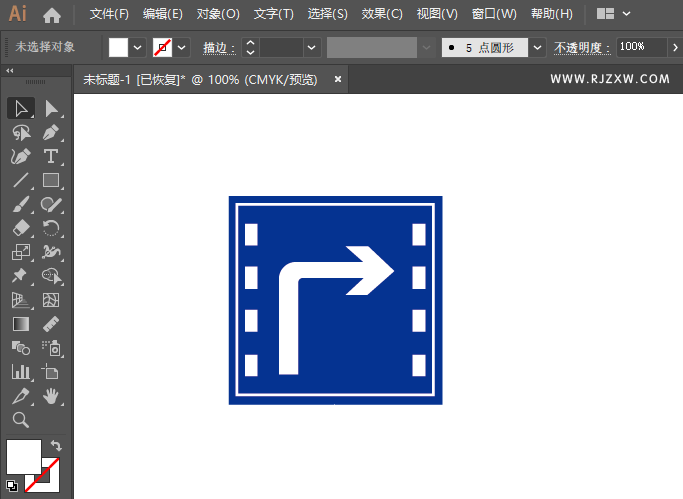This screenshot has width=683, height=499.
Task: Select the Type tool
Action: pos(51,157)
